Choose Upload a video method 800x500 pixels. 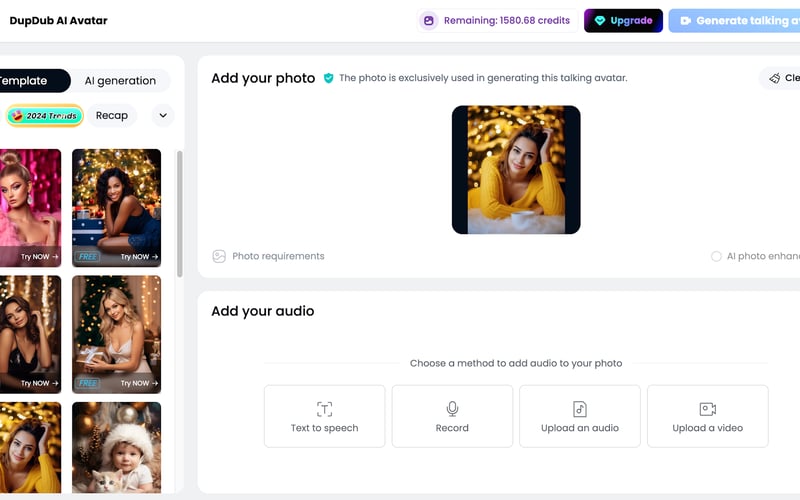[708, 416]
